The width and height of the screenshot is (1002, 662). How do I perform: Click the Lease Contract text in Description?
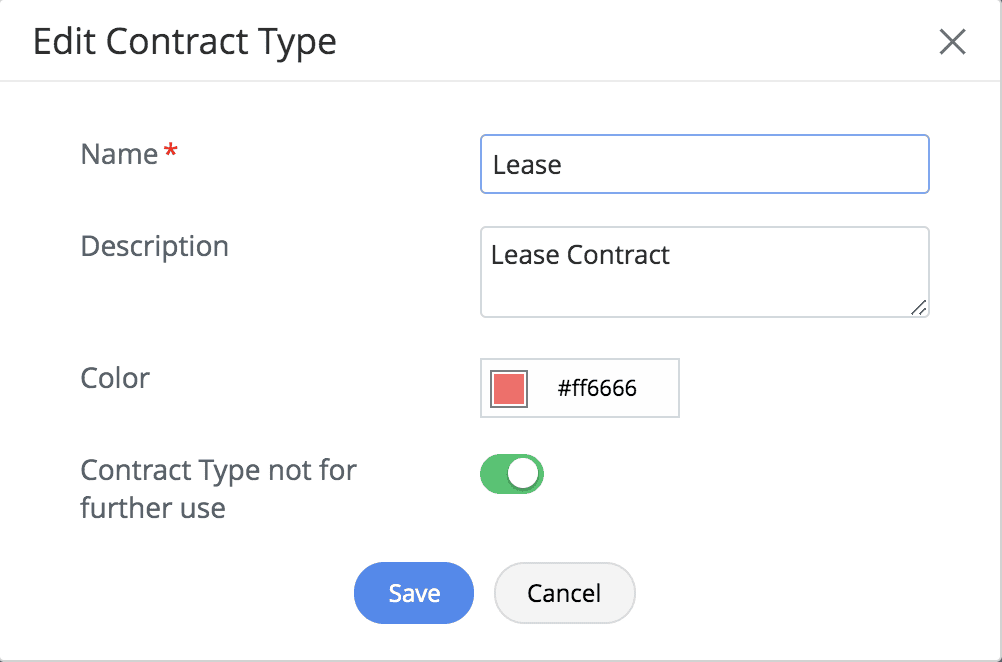click(581, 255)
